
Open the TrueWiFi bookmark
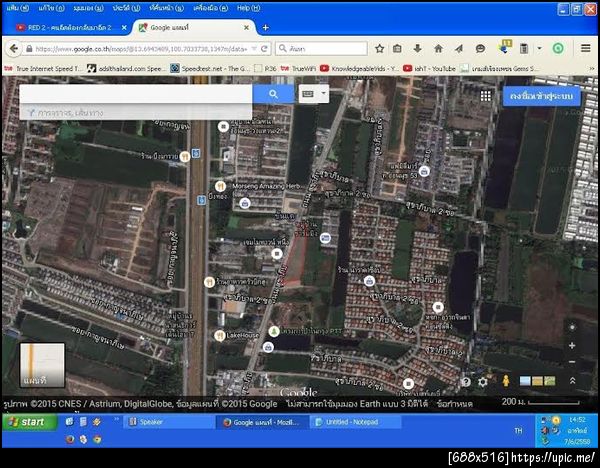pos(299,68)
